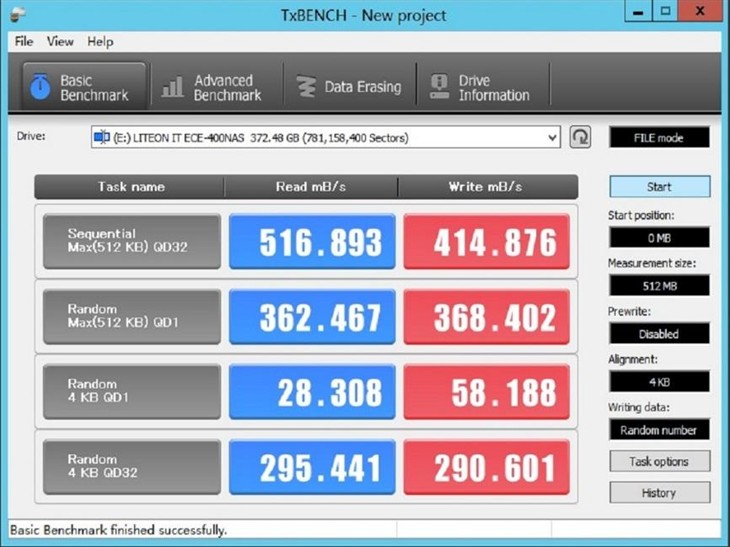Click the TxBENCH app icon in title bar
The width and height of the screenshot is (730, 547).
click(x=18, y=14)
